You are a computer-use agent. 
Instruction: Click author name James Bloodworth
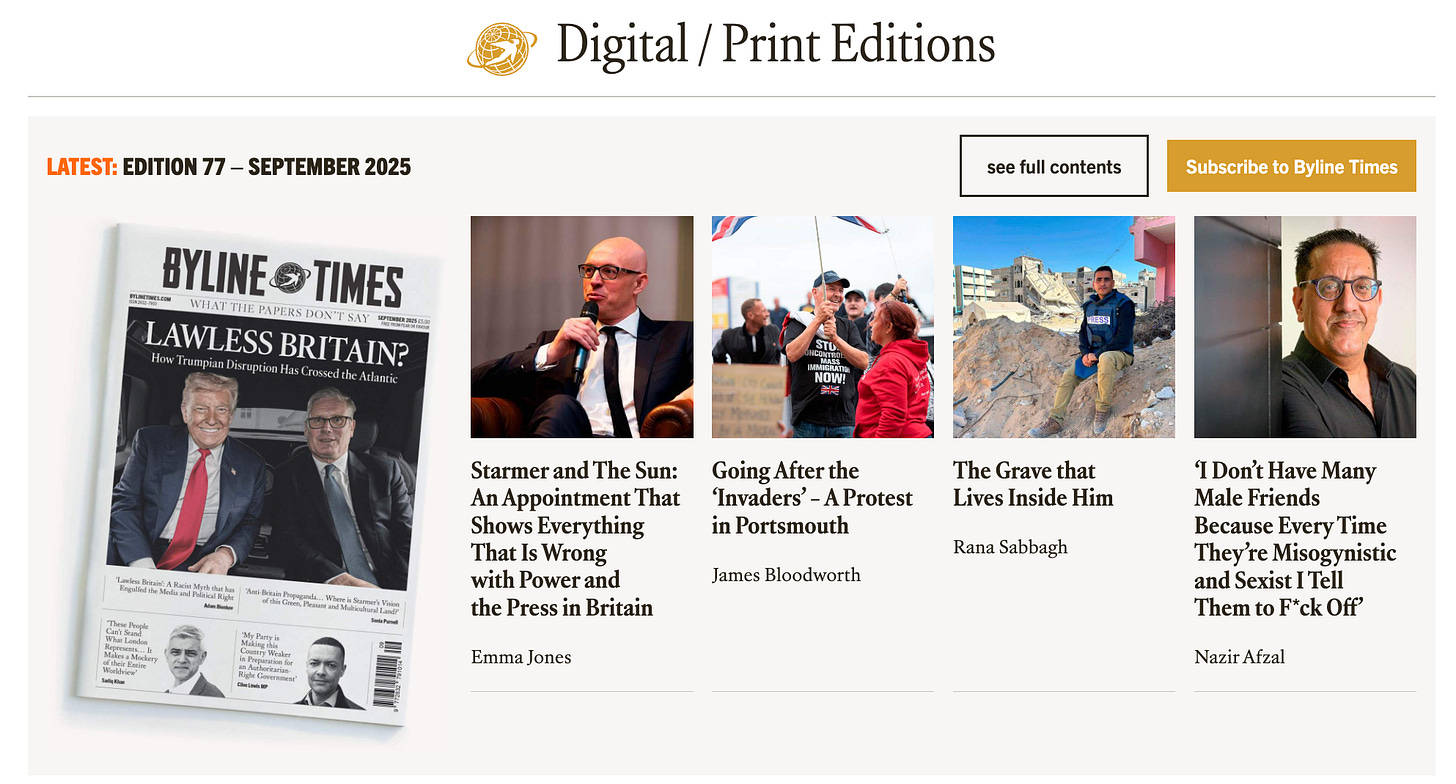786,575
